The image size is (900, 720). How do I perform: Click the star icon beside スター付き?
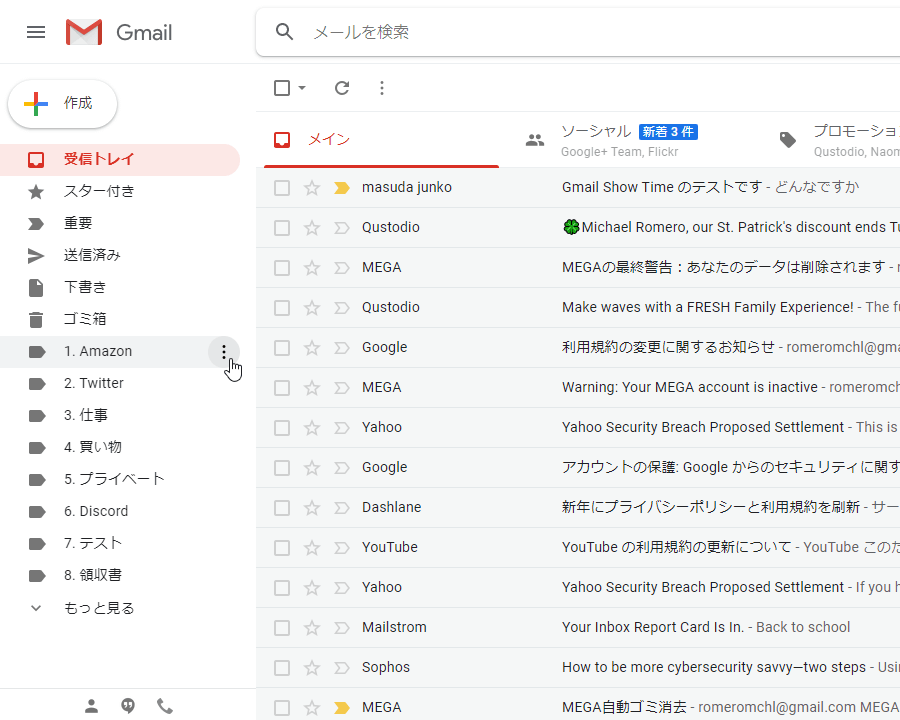point(36,191)
